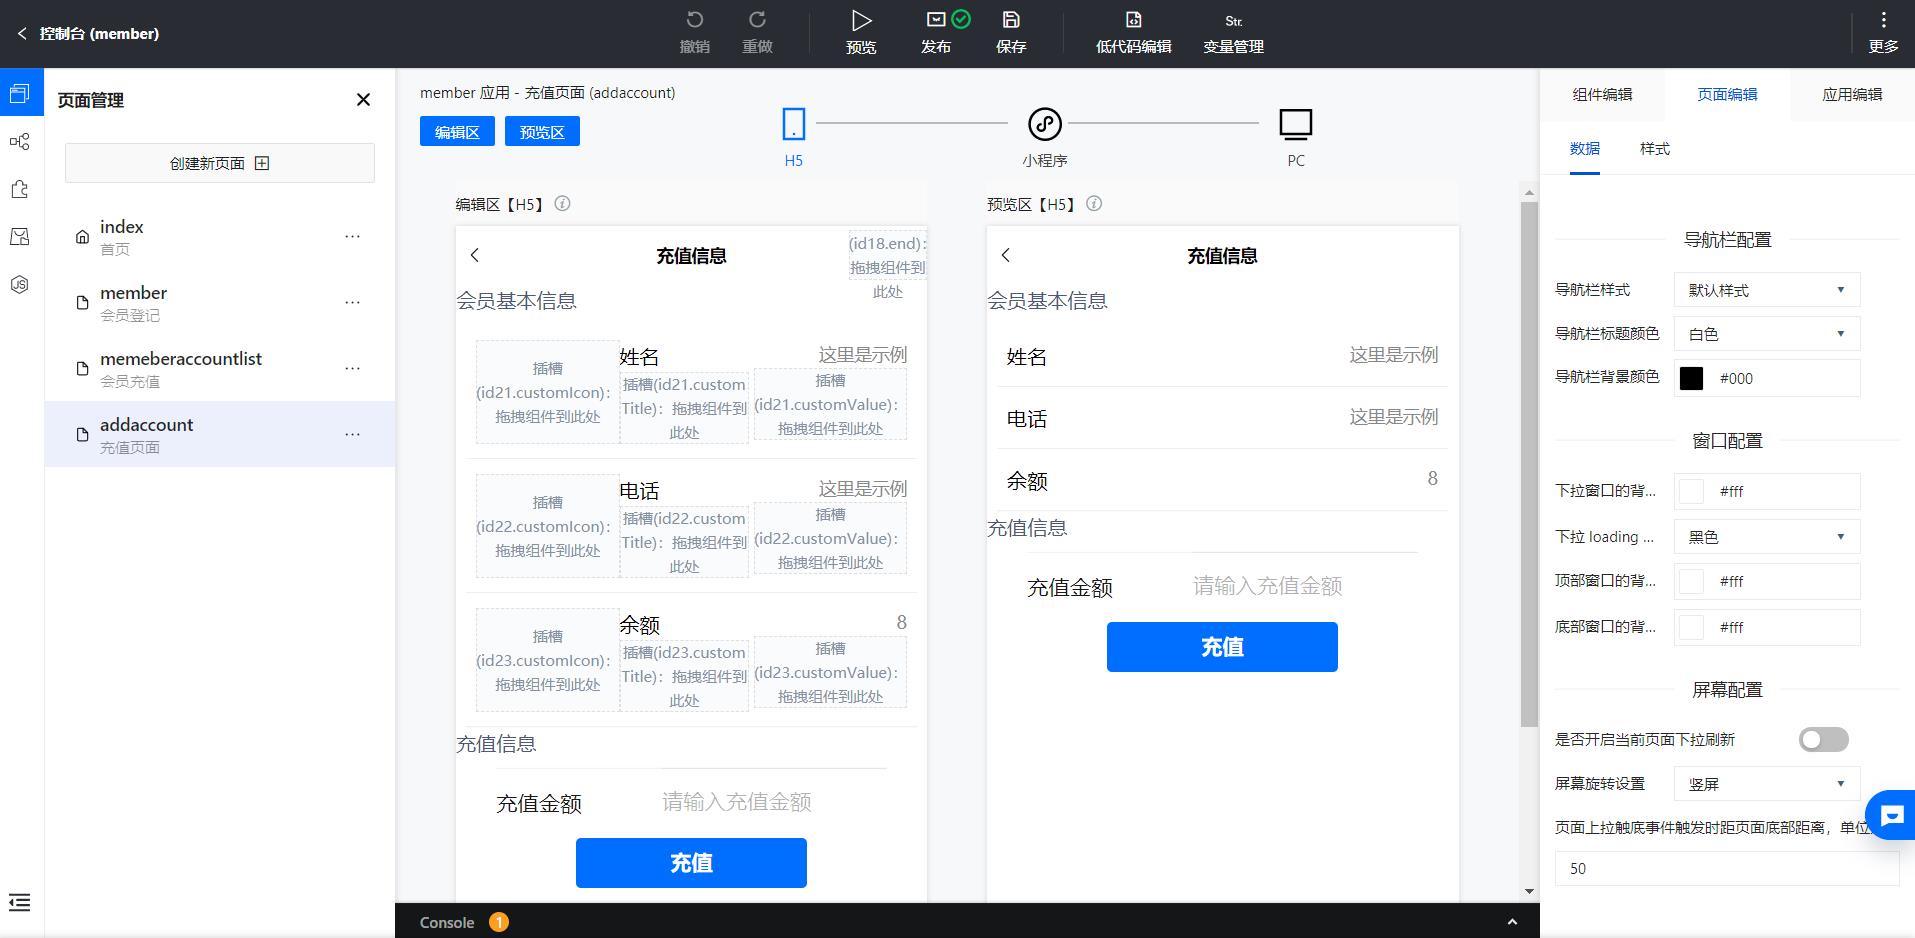Select the addaccount 充值页面 page item
This screenshot has height=938, width=1915.
coord(220,435)
